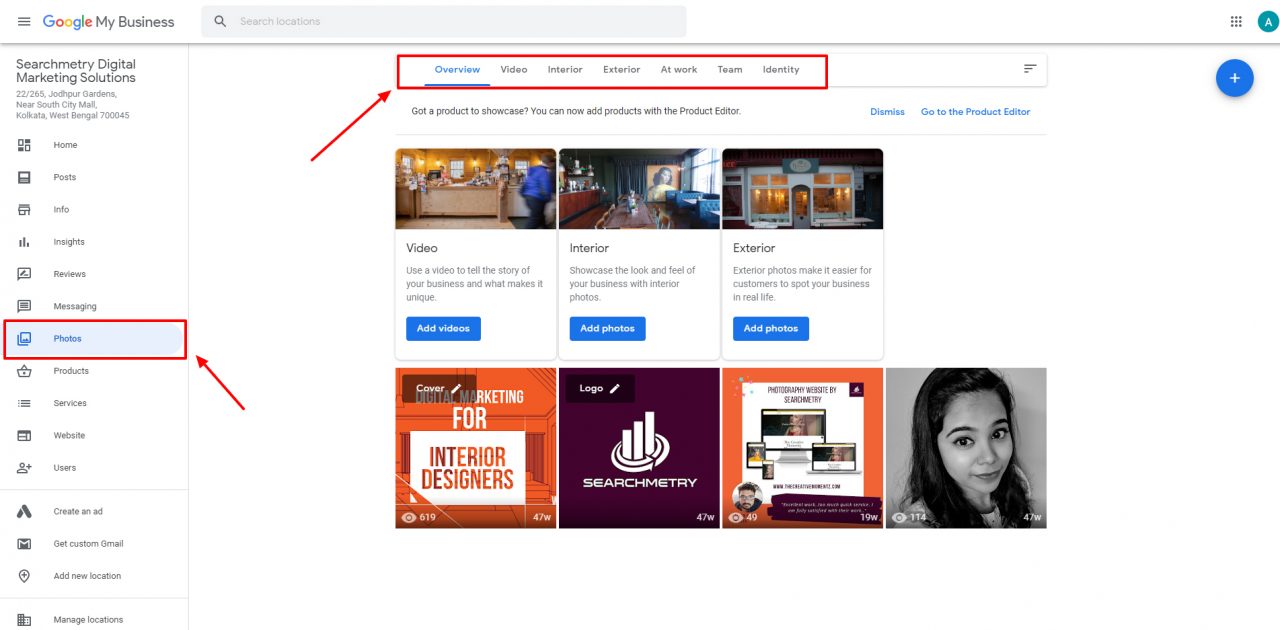Image resolution: width=1280 pixels, height=630 pixels.
Task: Open the photography website photo
Action: click(802, 448)
